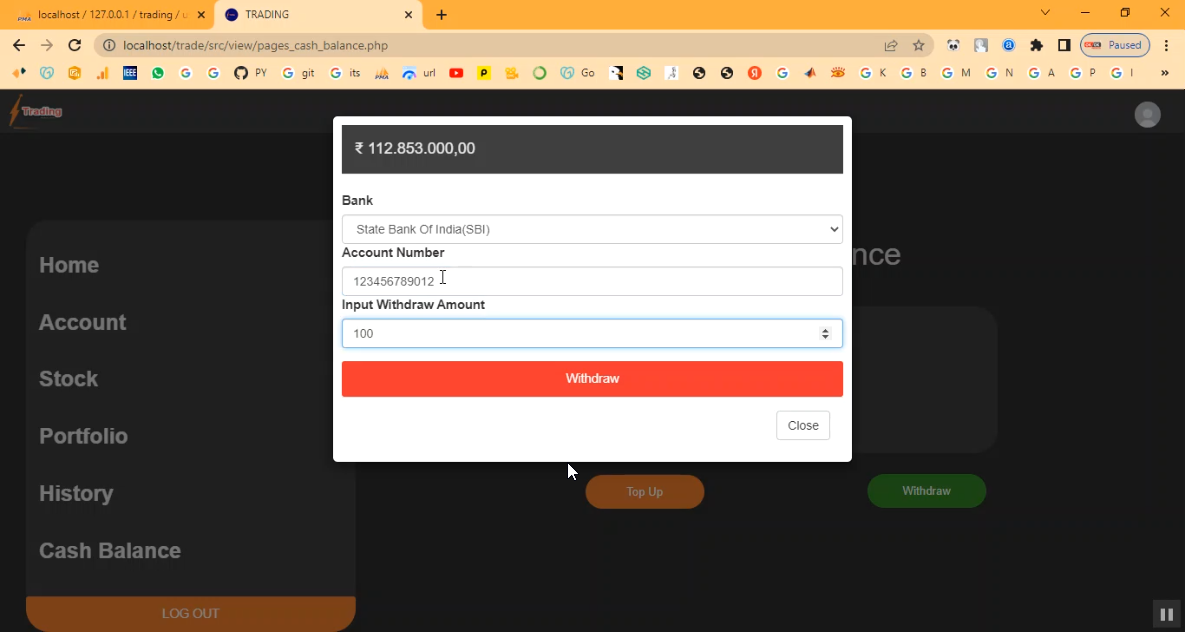Click the Trading logo in the header
This screenshot has width=1185, height=632.
36,111
